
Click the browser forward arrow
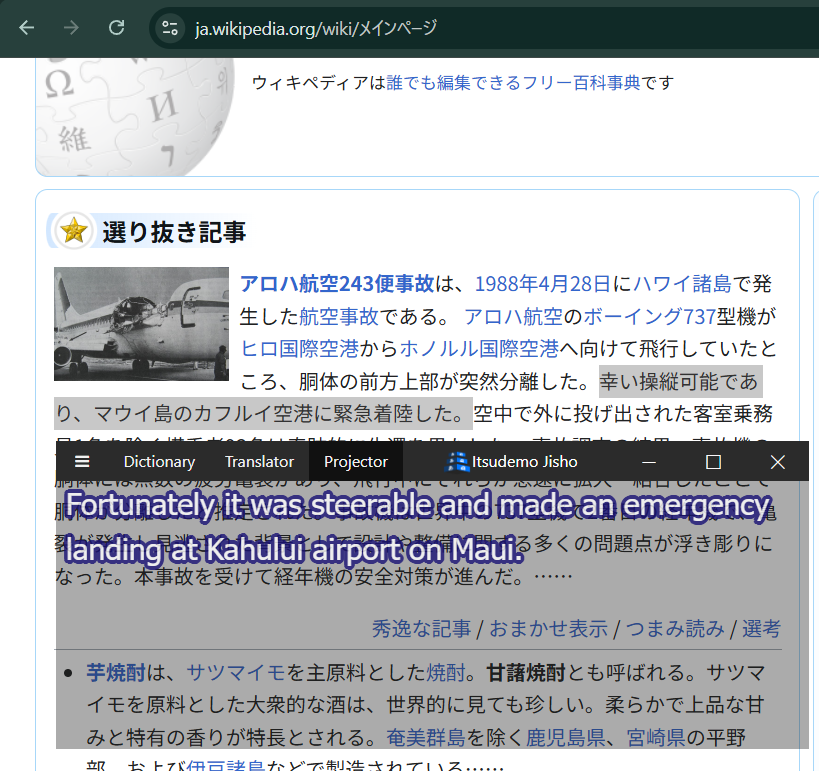click(x=71, y=27)
